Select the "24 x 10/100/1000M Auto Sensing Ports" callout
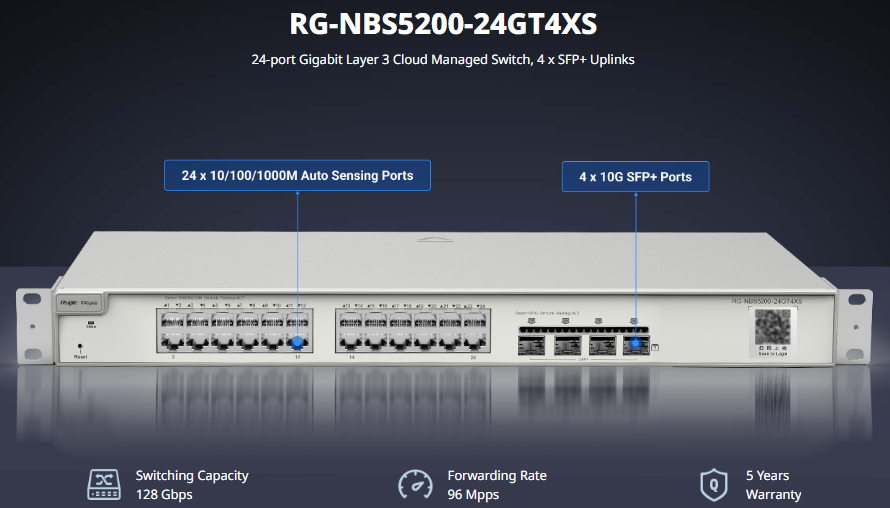Screen dimensions: 890x508 click(297, 175)
